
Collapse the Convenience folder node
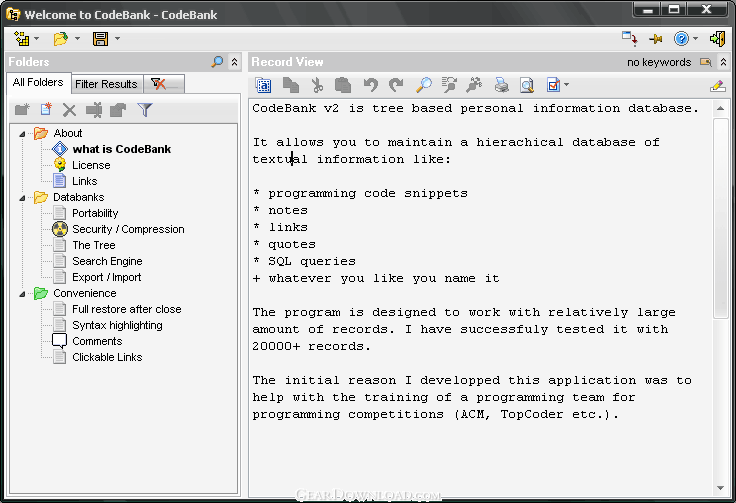tap(22, 294)
